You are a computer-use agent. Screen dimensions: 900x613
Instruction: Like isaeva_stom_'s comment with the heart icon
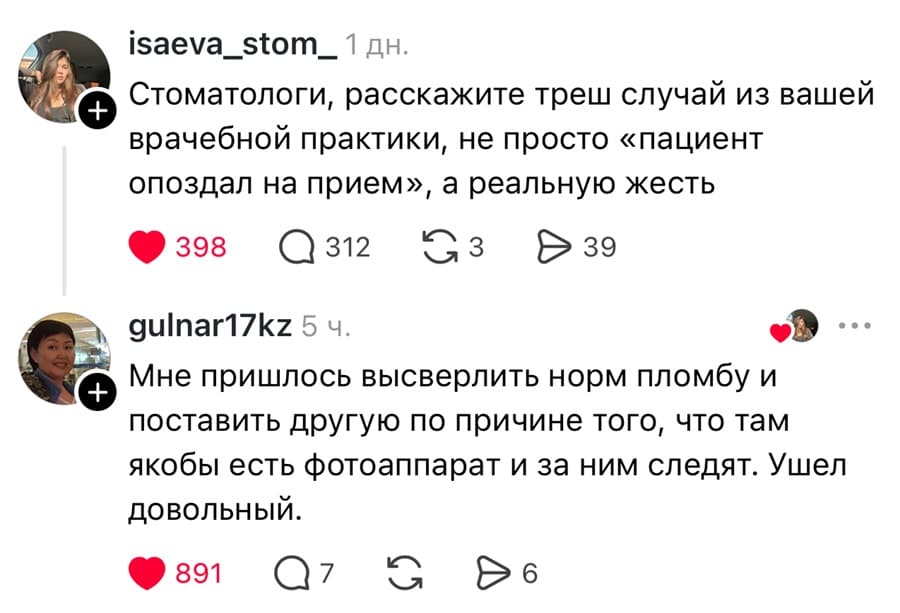[149, 247]
